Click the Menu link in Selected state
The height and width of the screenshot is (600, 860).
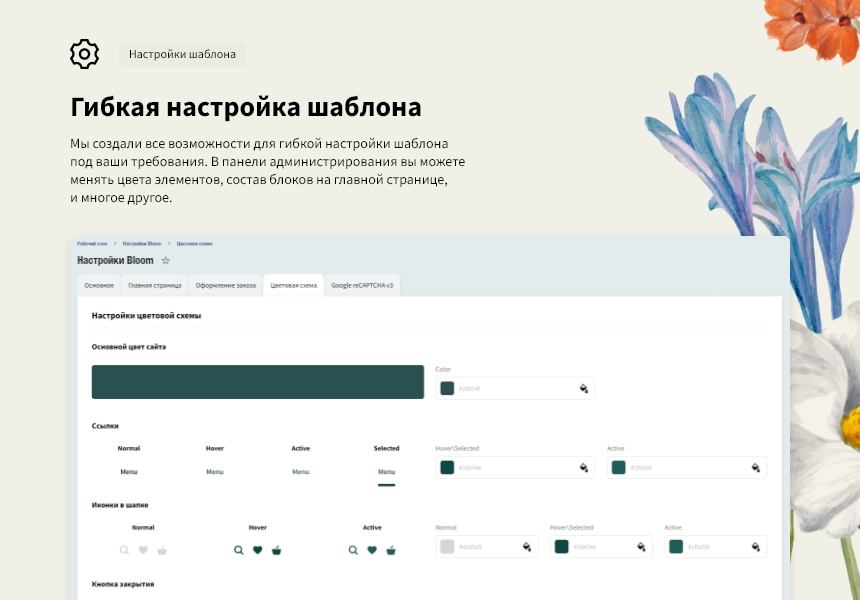(385, 471)
